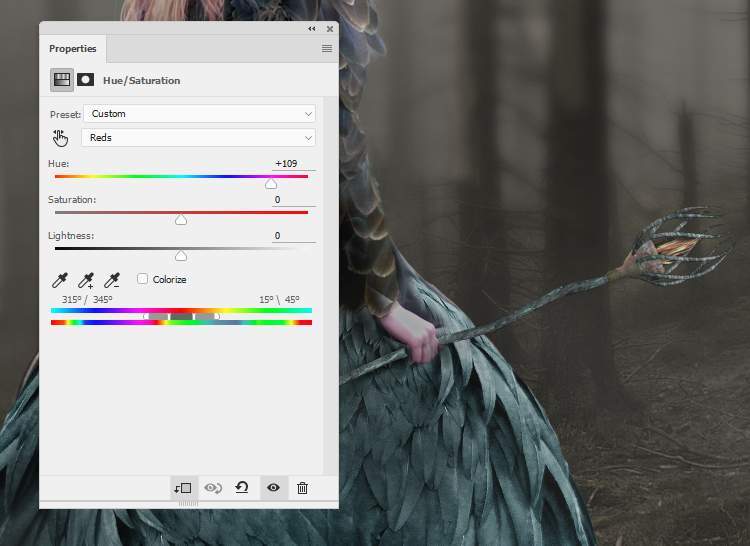Click the resize grip at the panel's bottom edge
This screenshot has width=750, height=546.
pyautogui.click(x=188, y=504)
